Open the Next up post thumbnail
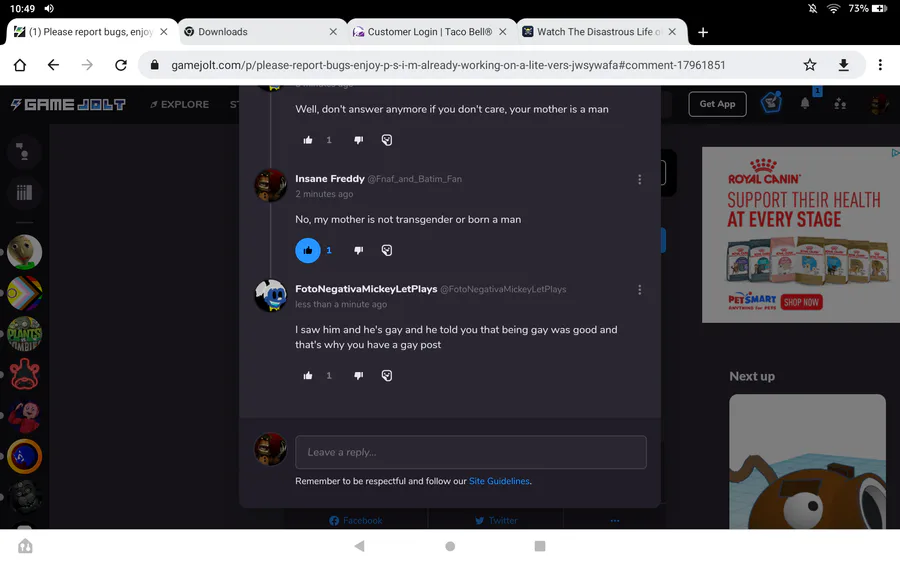Viewport: 900px width, 563px height. point(807,461)
